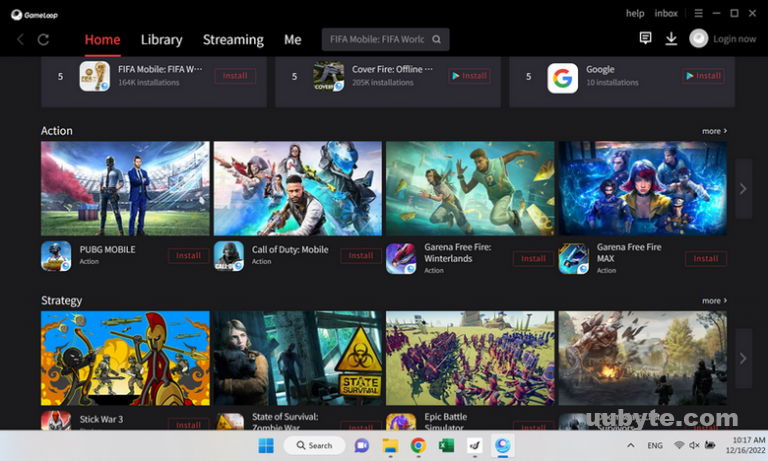
Task: Open the inbox link
Action: (666, 13)
